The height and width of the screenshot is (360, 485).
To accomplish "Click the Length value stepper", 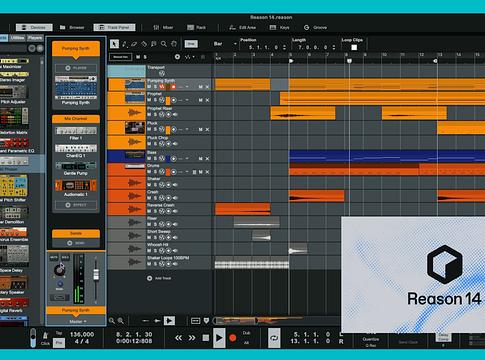I will point(333,47).
